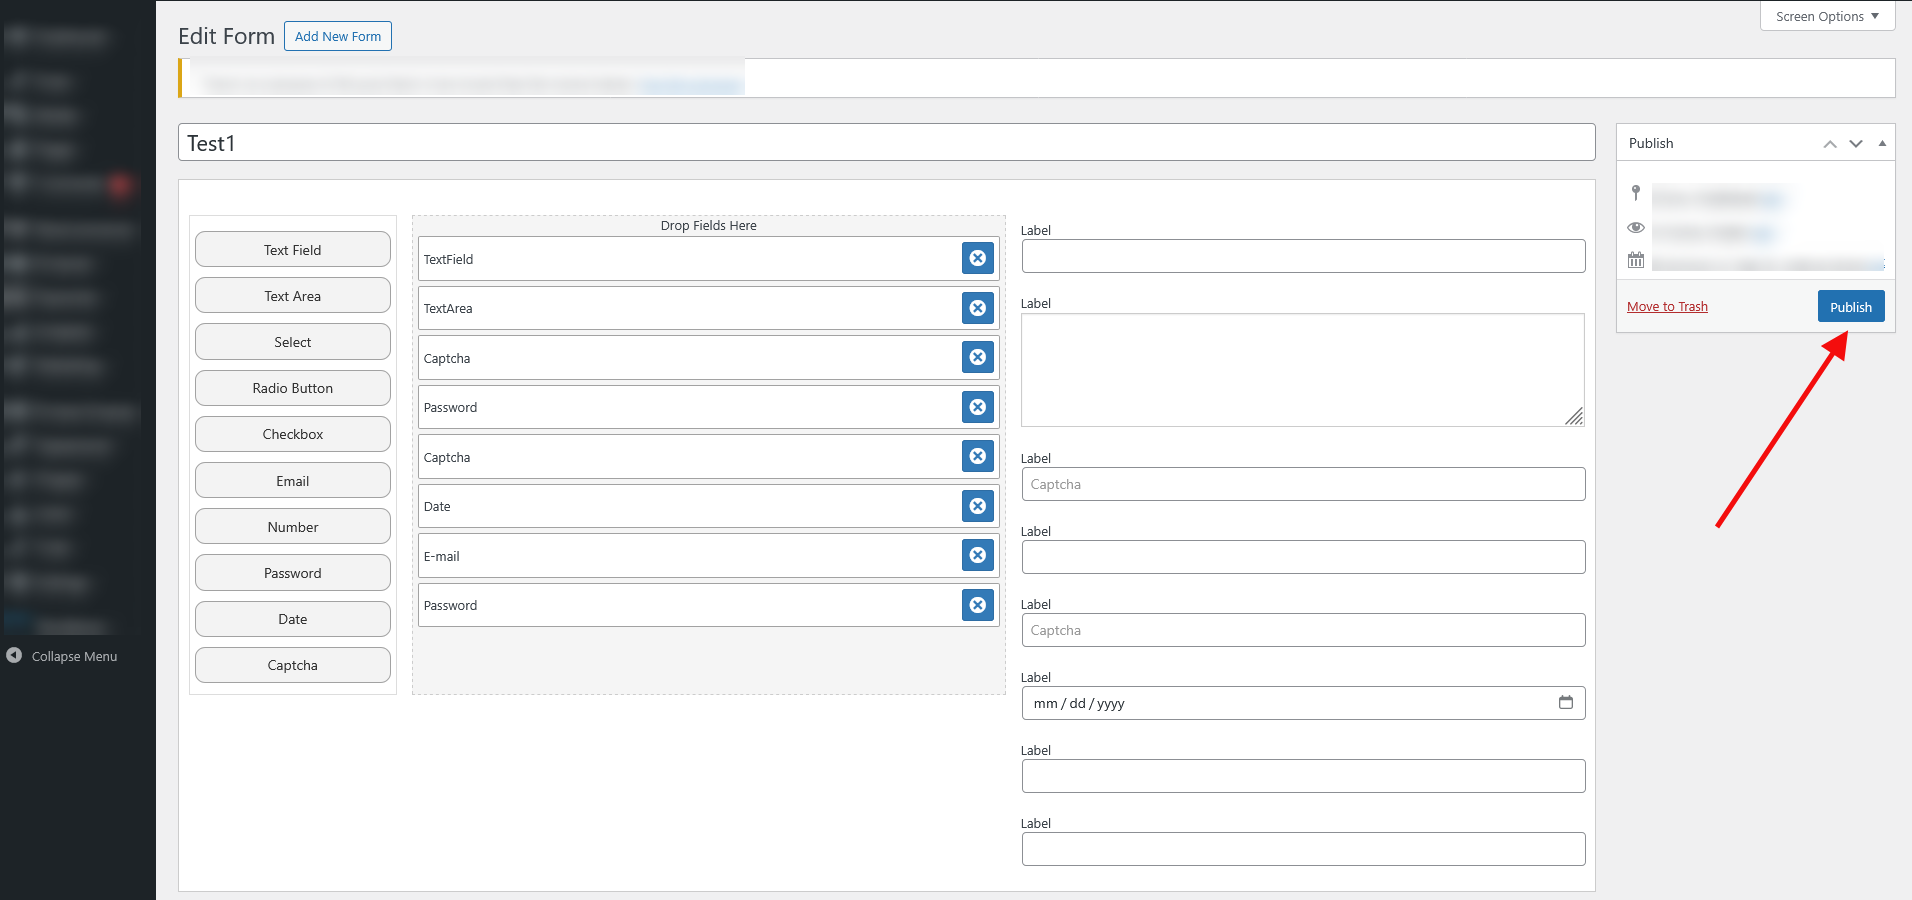The image size is (1912, 900).
Task: Open the date picker calendar icon
Action: pos(1565,702)
